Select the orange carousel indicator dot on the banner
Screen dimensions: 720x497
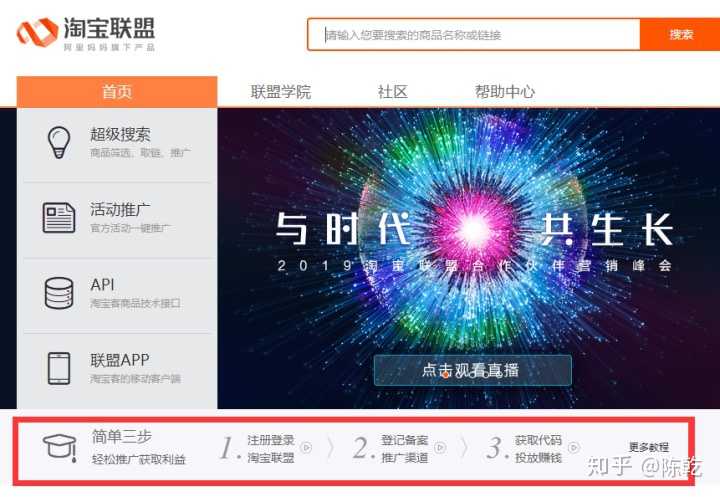(445, 375)
